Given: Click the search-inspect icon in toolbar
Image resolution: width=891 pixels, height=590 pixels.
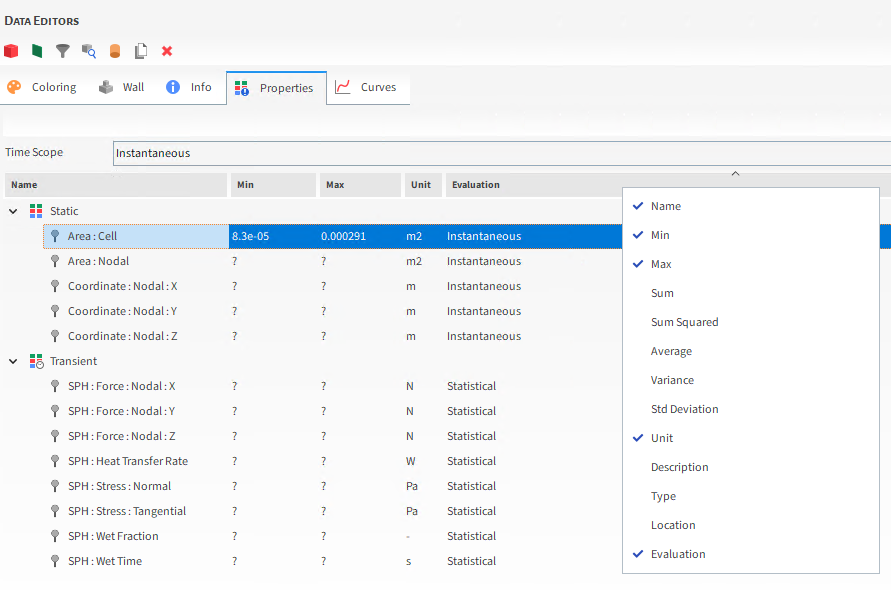Looking at the screenshot, I should 89,51.
